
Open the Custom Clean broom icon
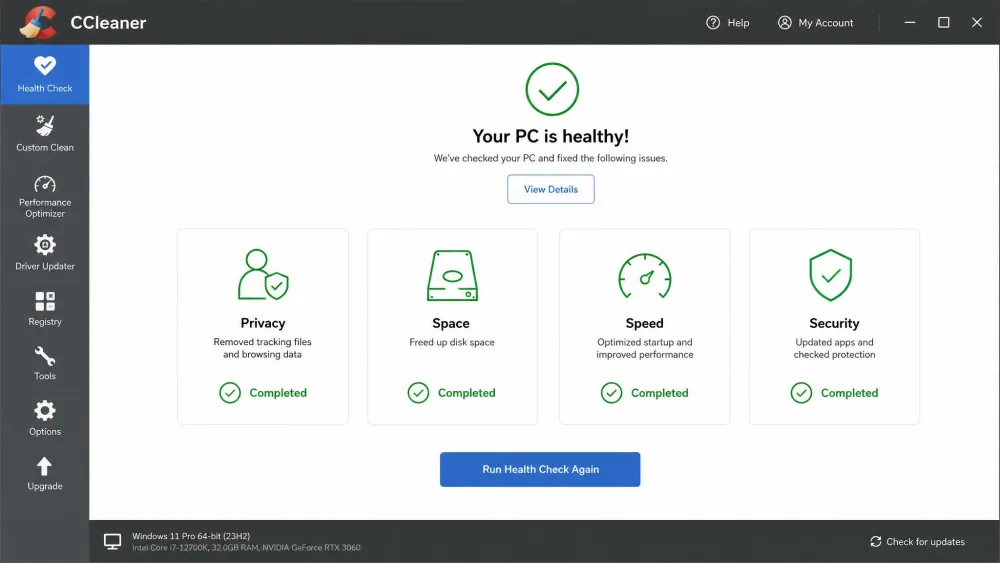(45, 126)
